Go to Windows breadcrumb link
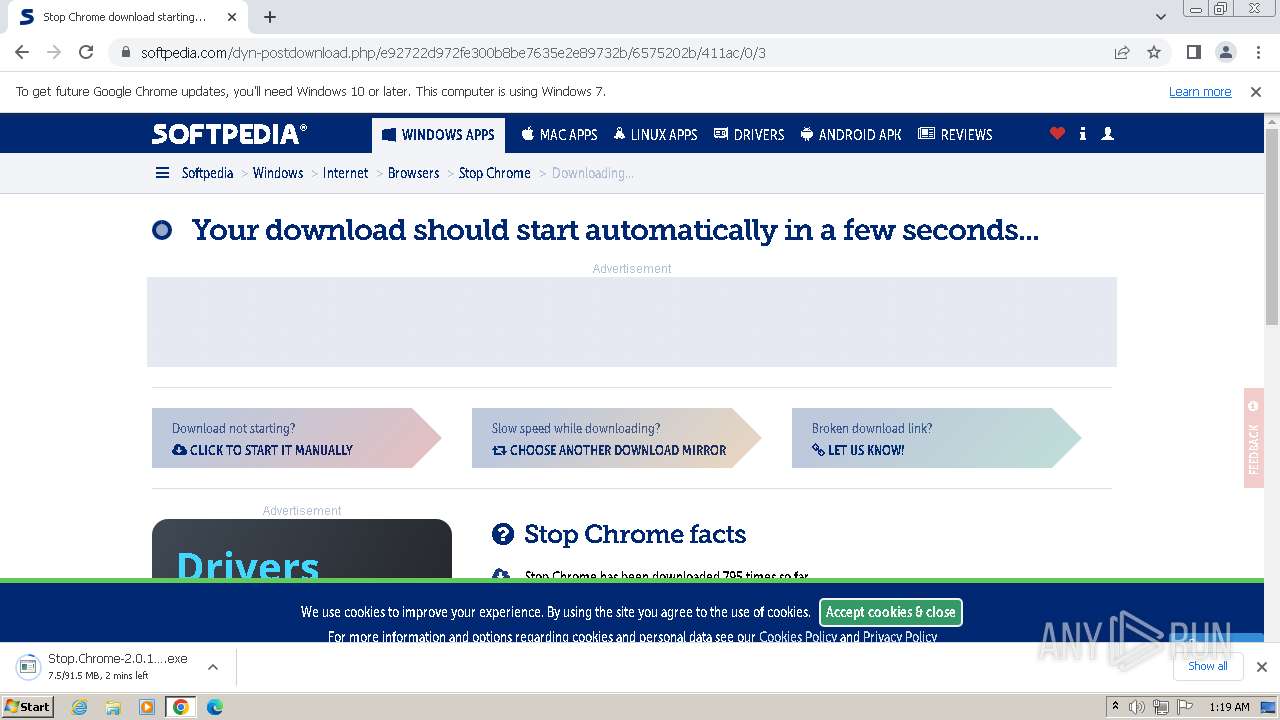 tap(278, 173)
